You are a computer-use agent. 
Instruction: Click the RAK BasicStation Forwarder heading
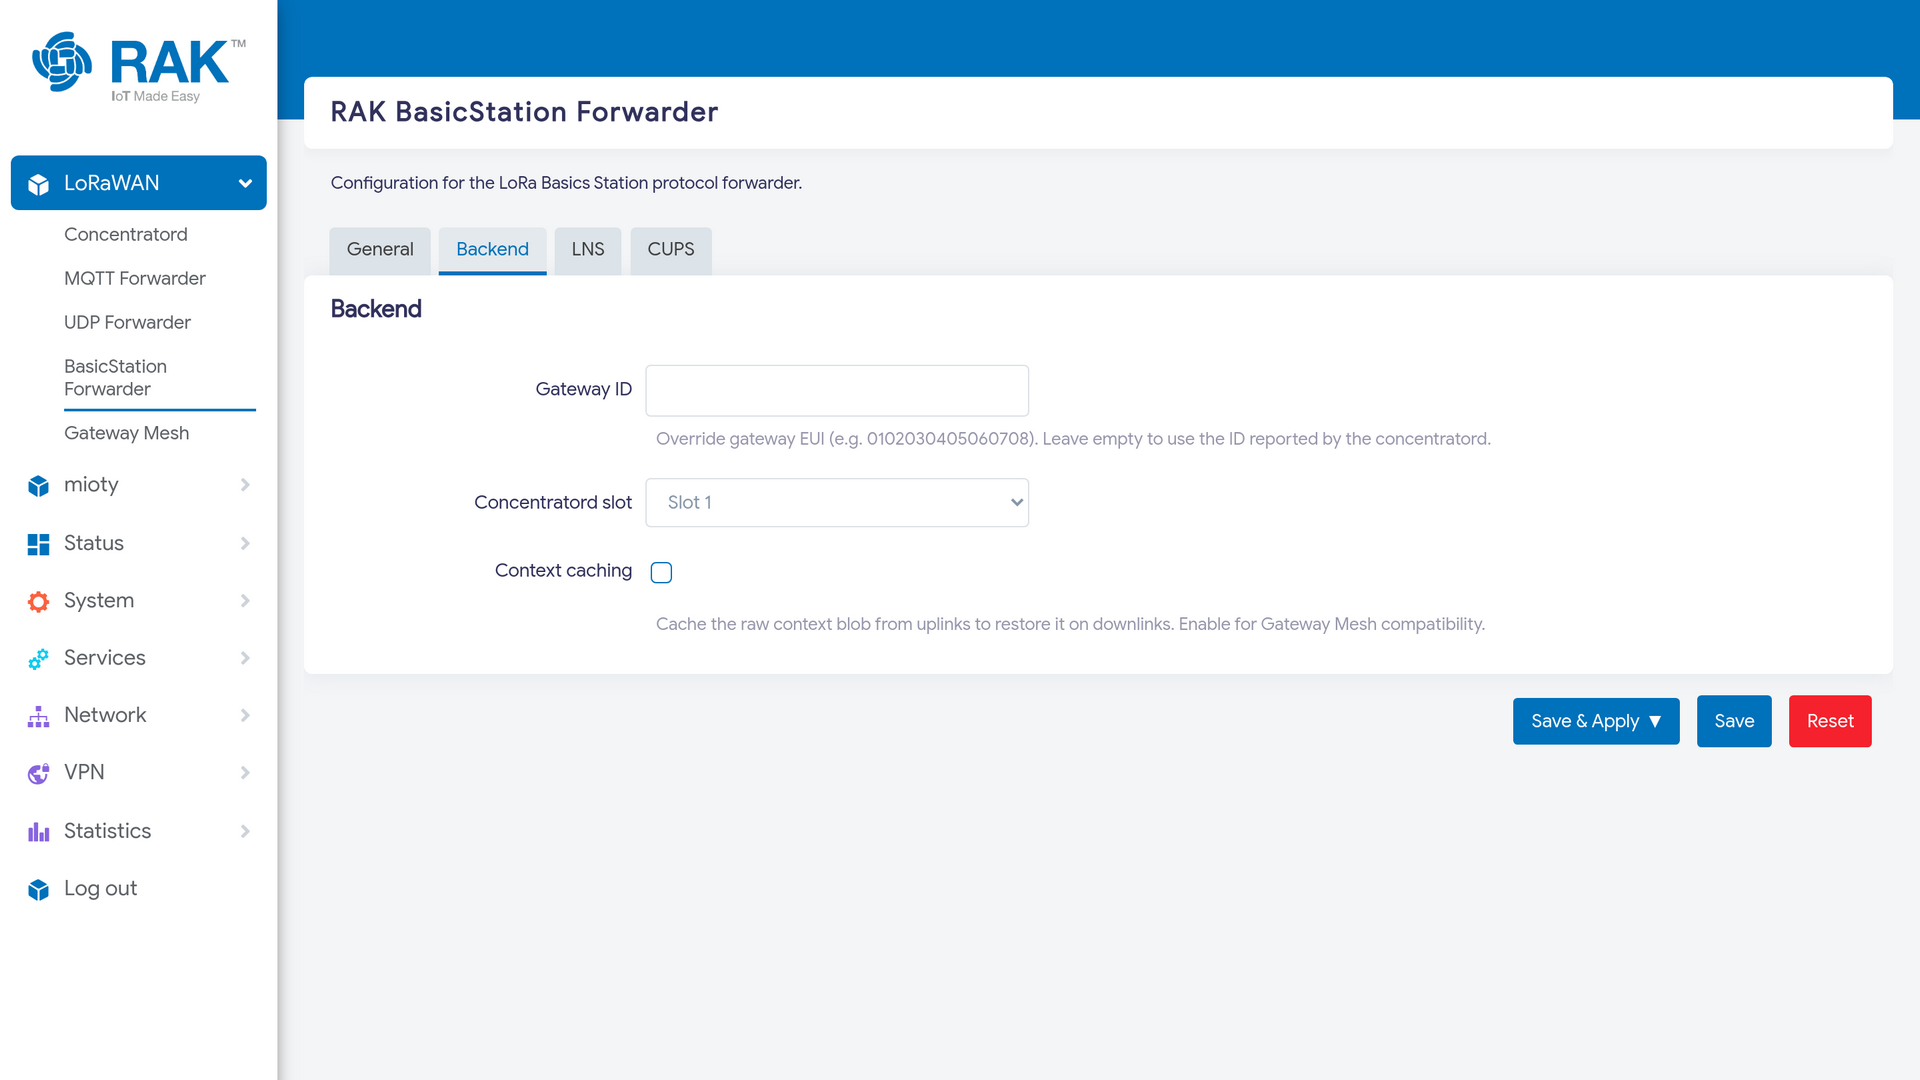point(524,112)
